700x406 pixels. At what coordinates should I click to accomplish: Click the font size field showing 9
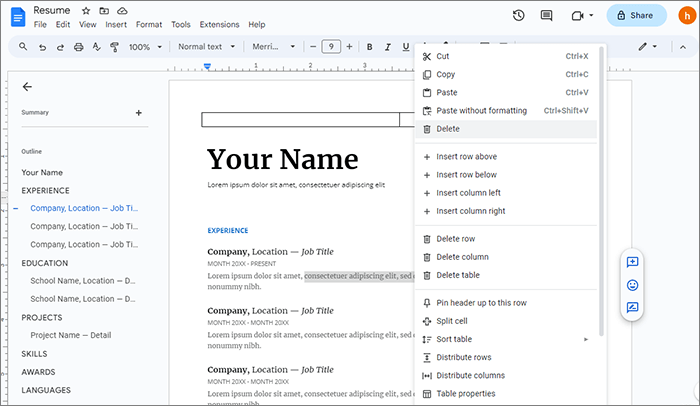pos(331,46)
